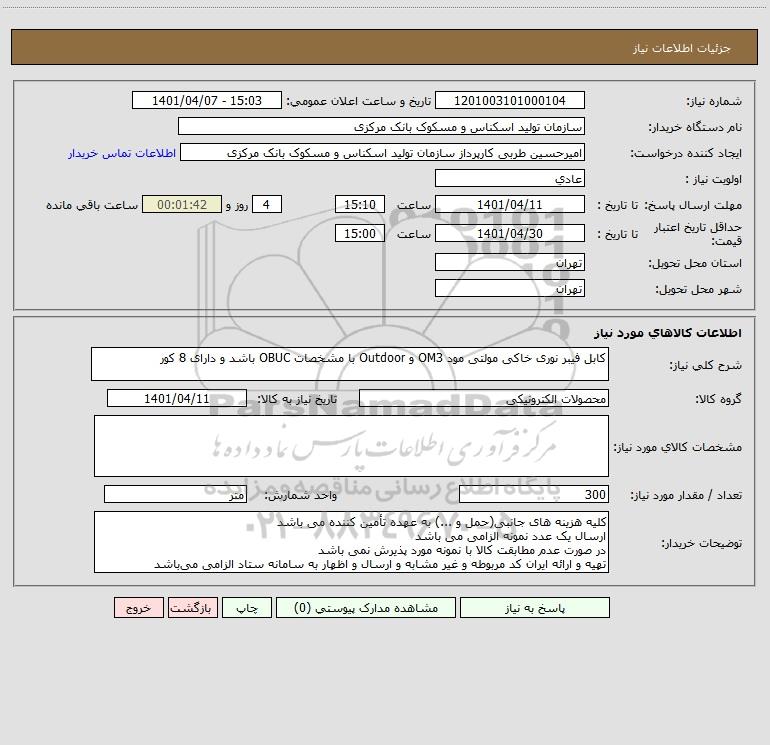Click the توضیحات خریدار text area

coord(351,542)
